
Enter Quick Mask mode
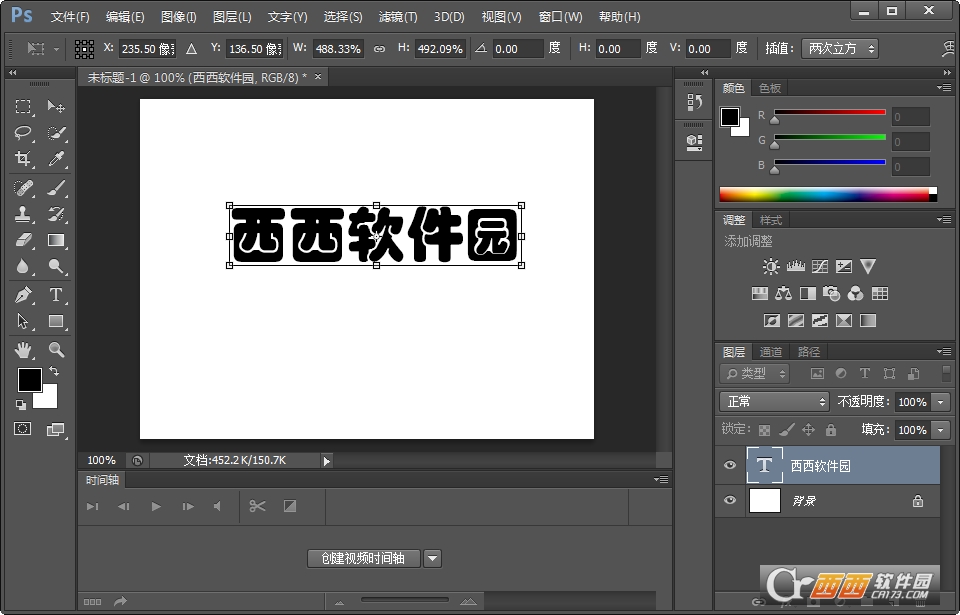click(20, 426)
